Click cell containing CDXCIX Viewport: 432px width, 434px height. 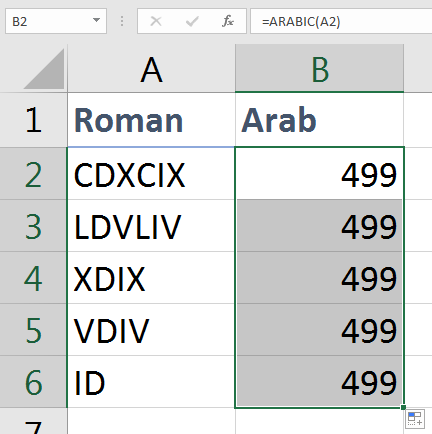click(151, 174)
